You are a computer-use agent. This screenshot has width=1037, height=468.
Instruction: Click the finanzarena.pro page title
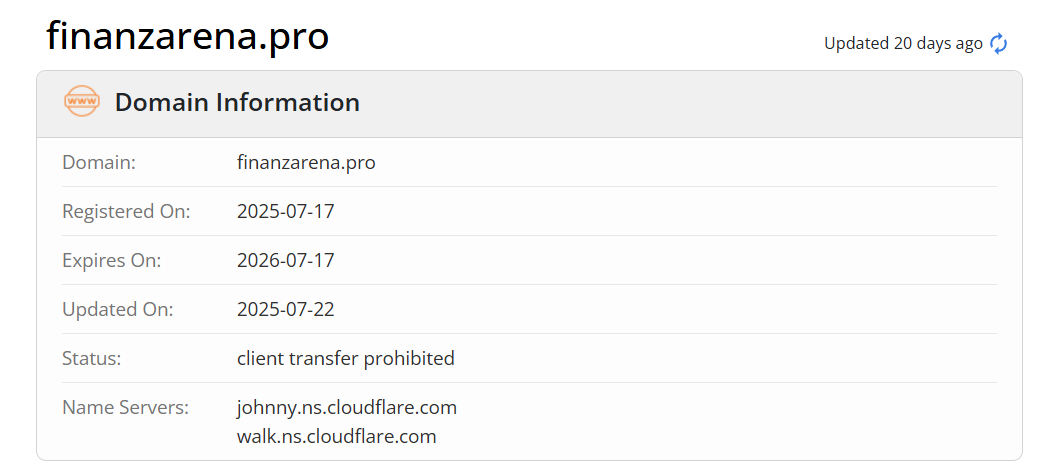coord(187,37)
